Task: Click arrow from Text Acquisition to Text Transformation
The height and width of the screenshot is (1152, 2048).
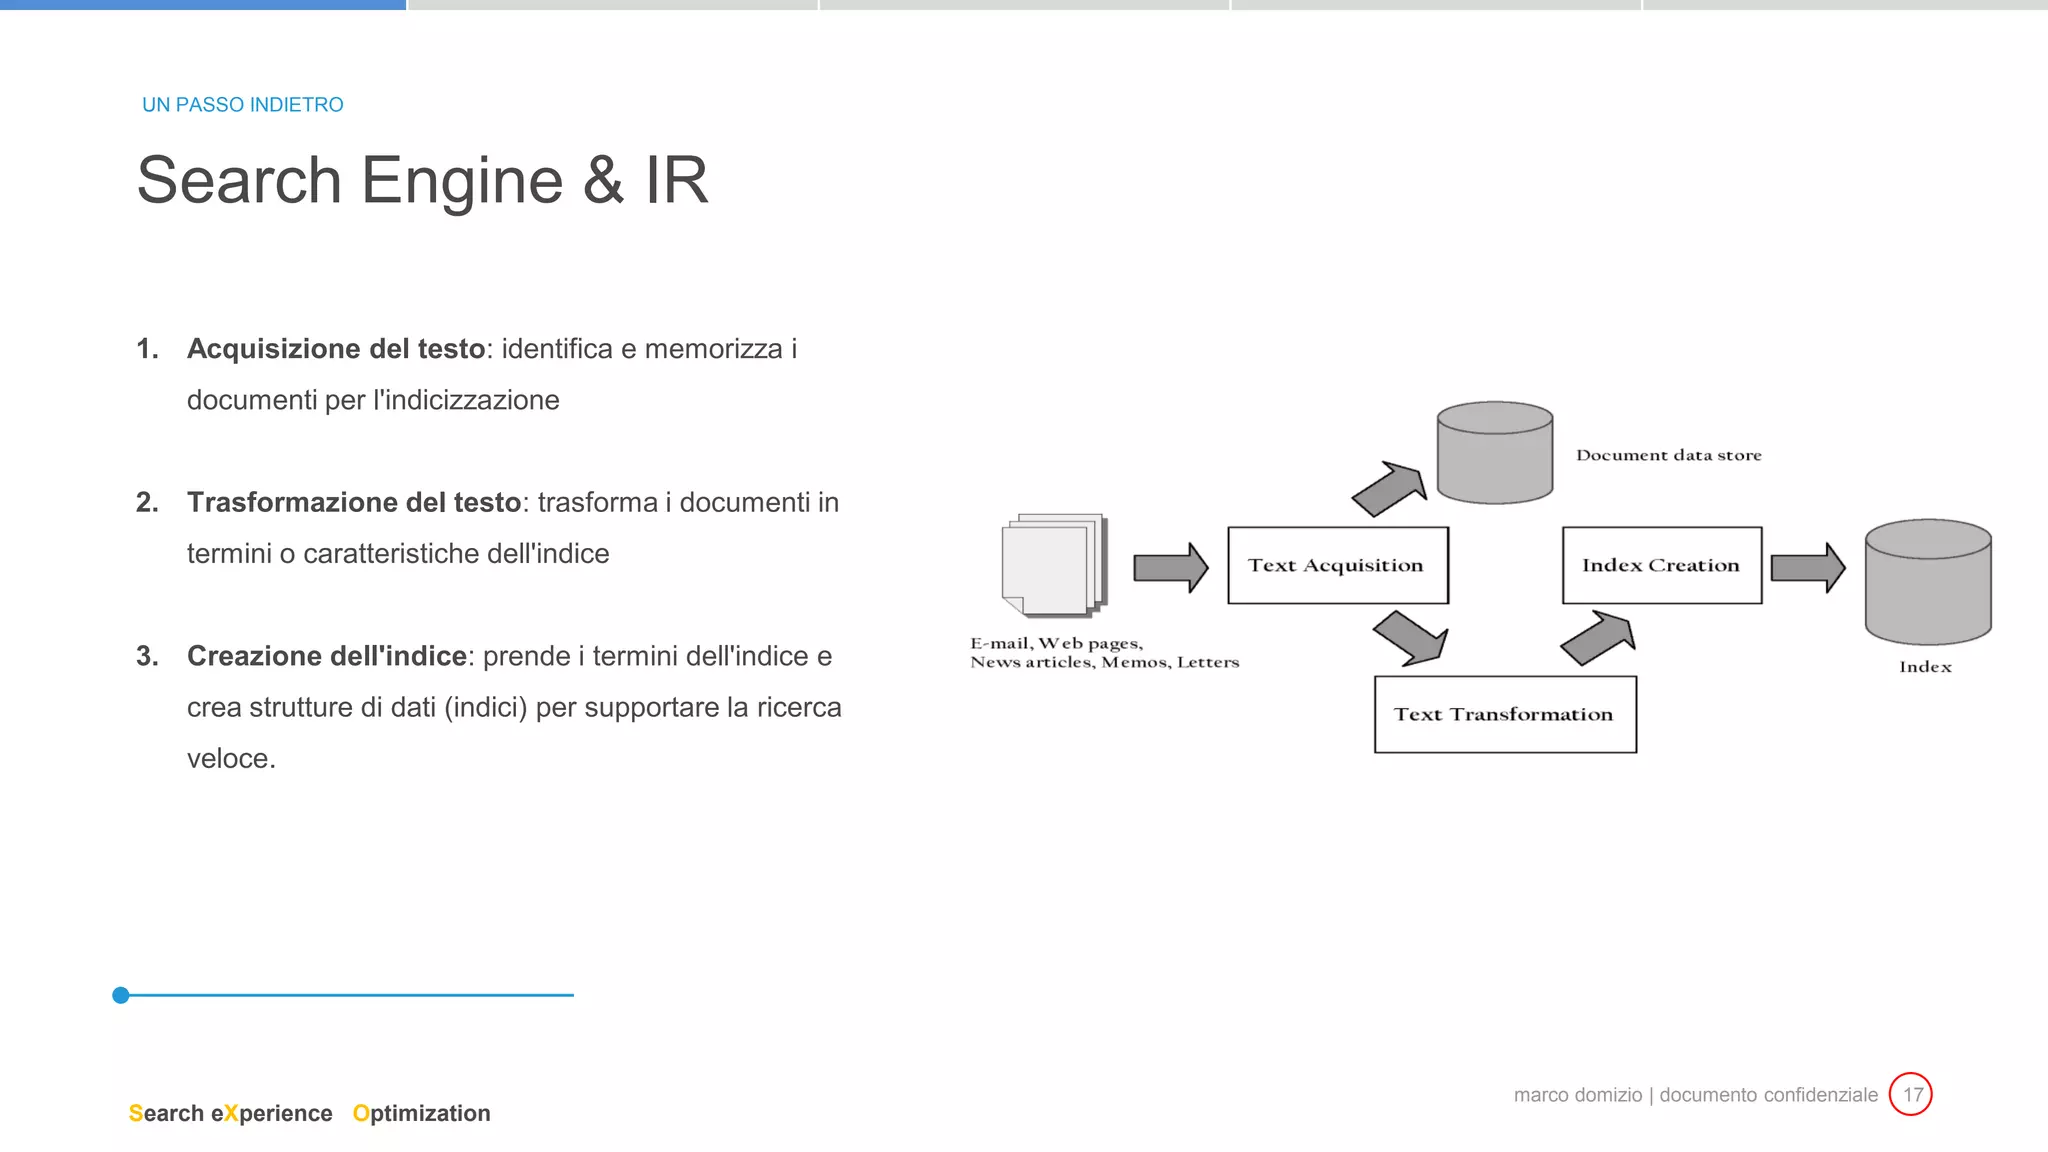Action: (x=1410, y=638)
